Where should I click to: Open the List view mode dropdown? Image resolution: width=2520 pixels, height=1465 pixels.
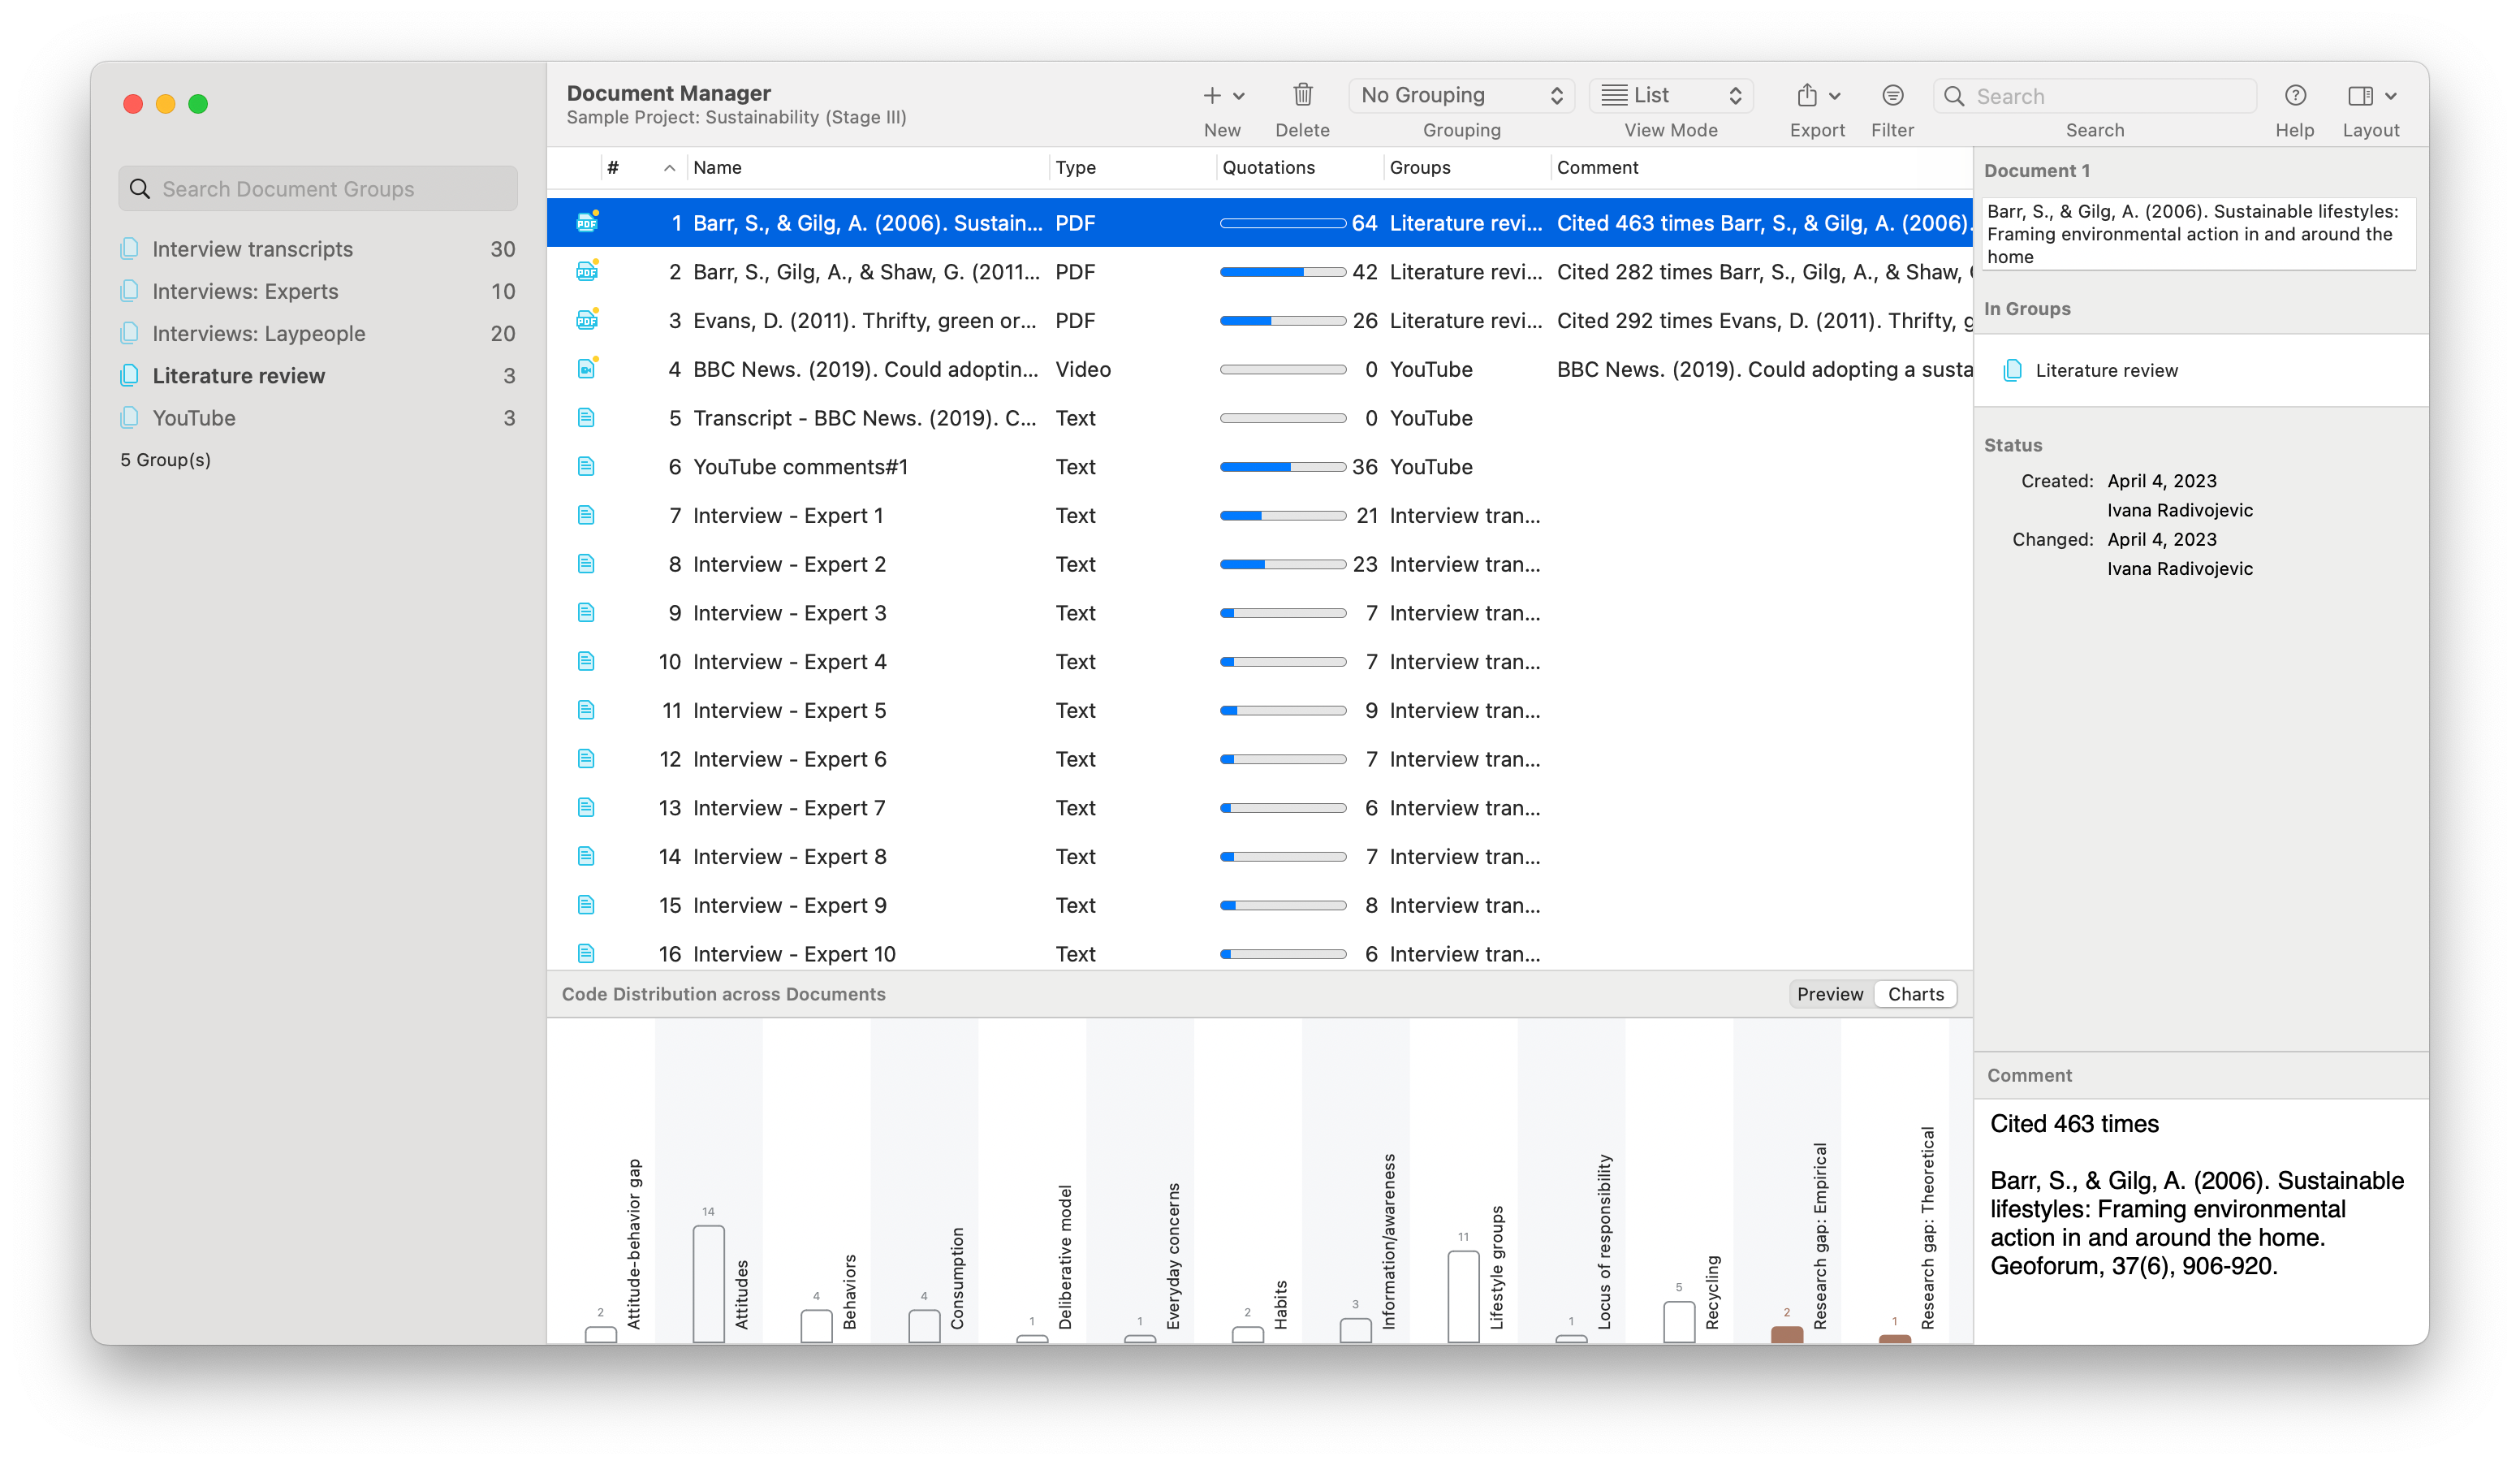(x=1670, y=95)
